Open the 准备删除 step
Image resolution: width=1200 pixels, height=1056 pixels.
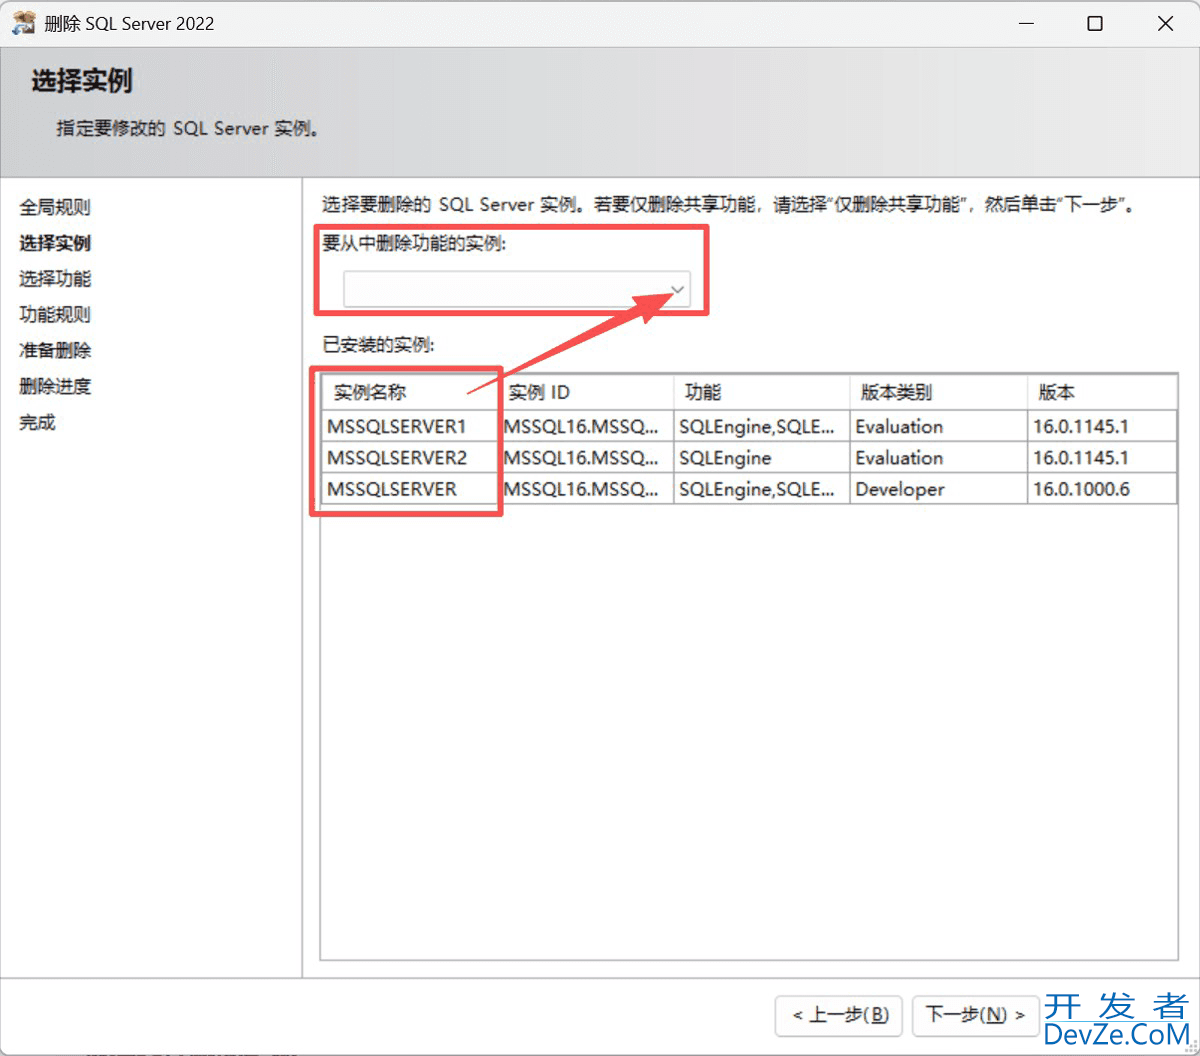point(54,351)
